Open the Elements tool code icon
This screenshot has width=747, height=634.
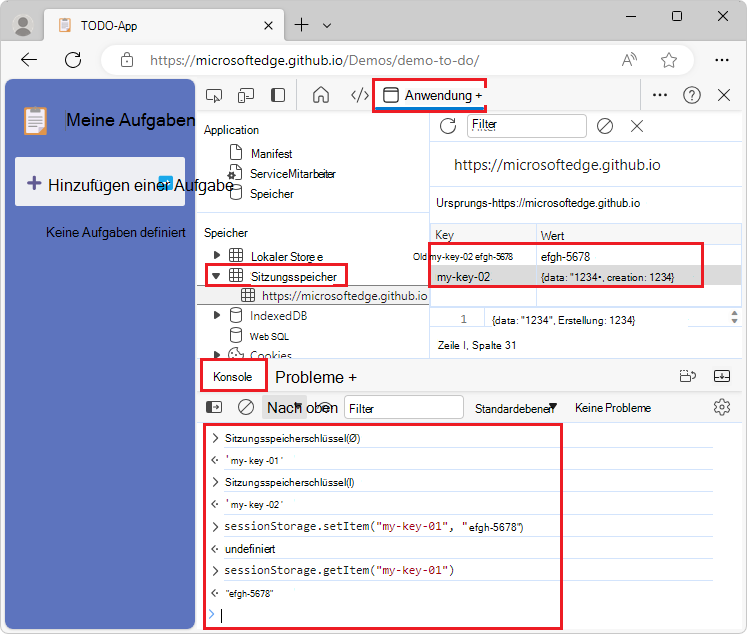[x=359, y=95]
